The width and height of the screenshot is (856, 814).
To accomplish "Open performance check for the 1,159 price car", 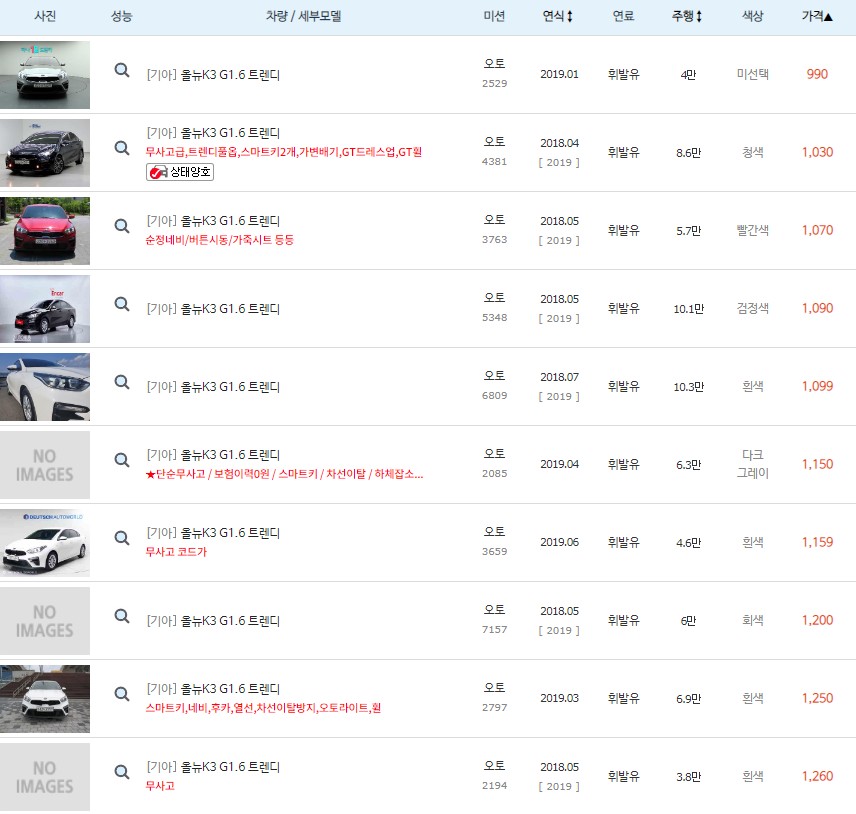I will click(122, 539).
